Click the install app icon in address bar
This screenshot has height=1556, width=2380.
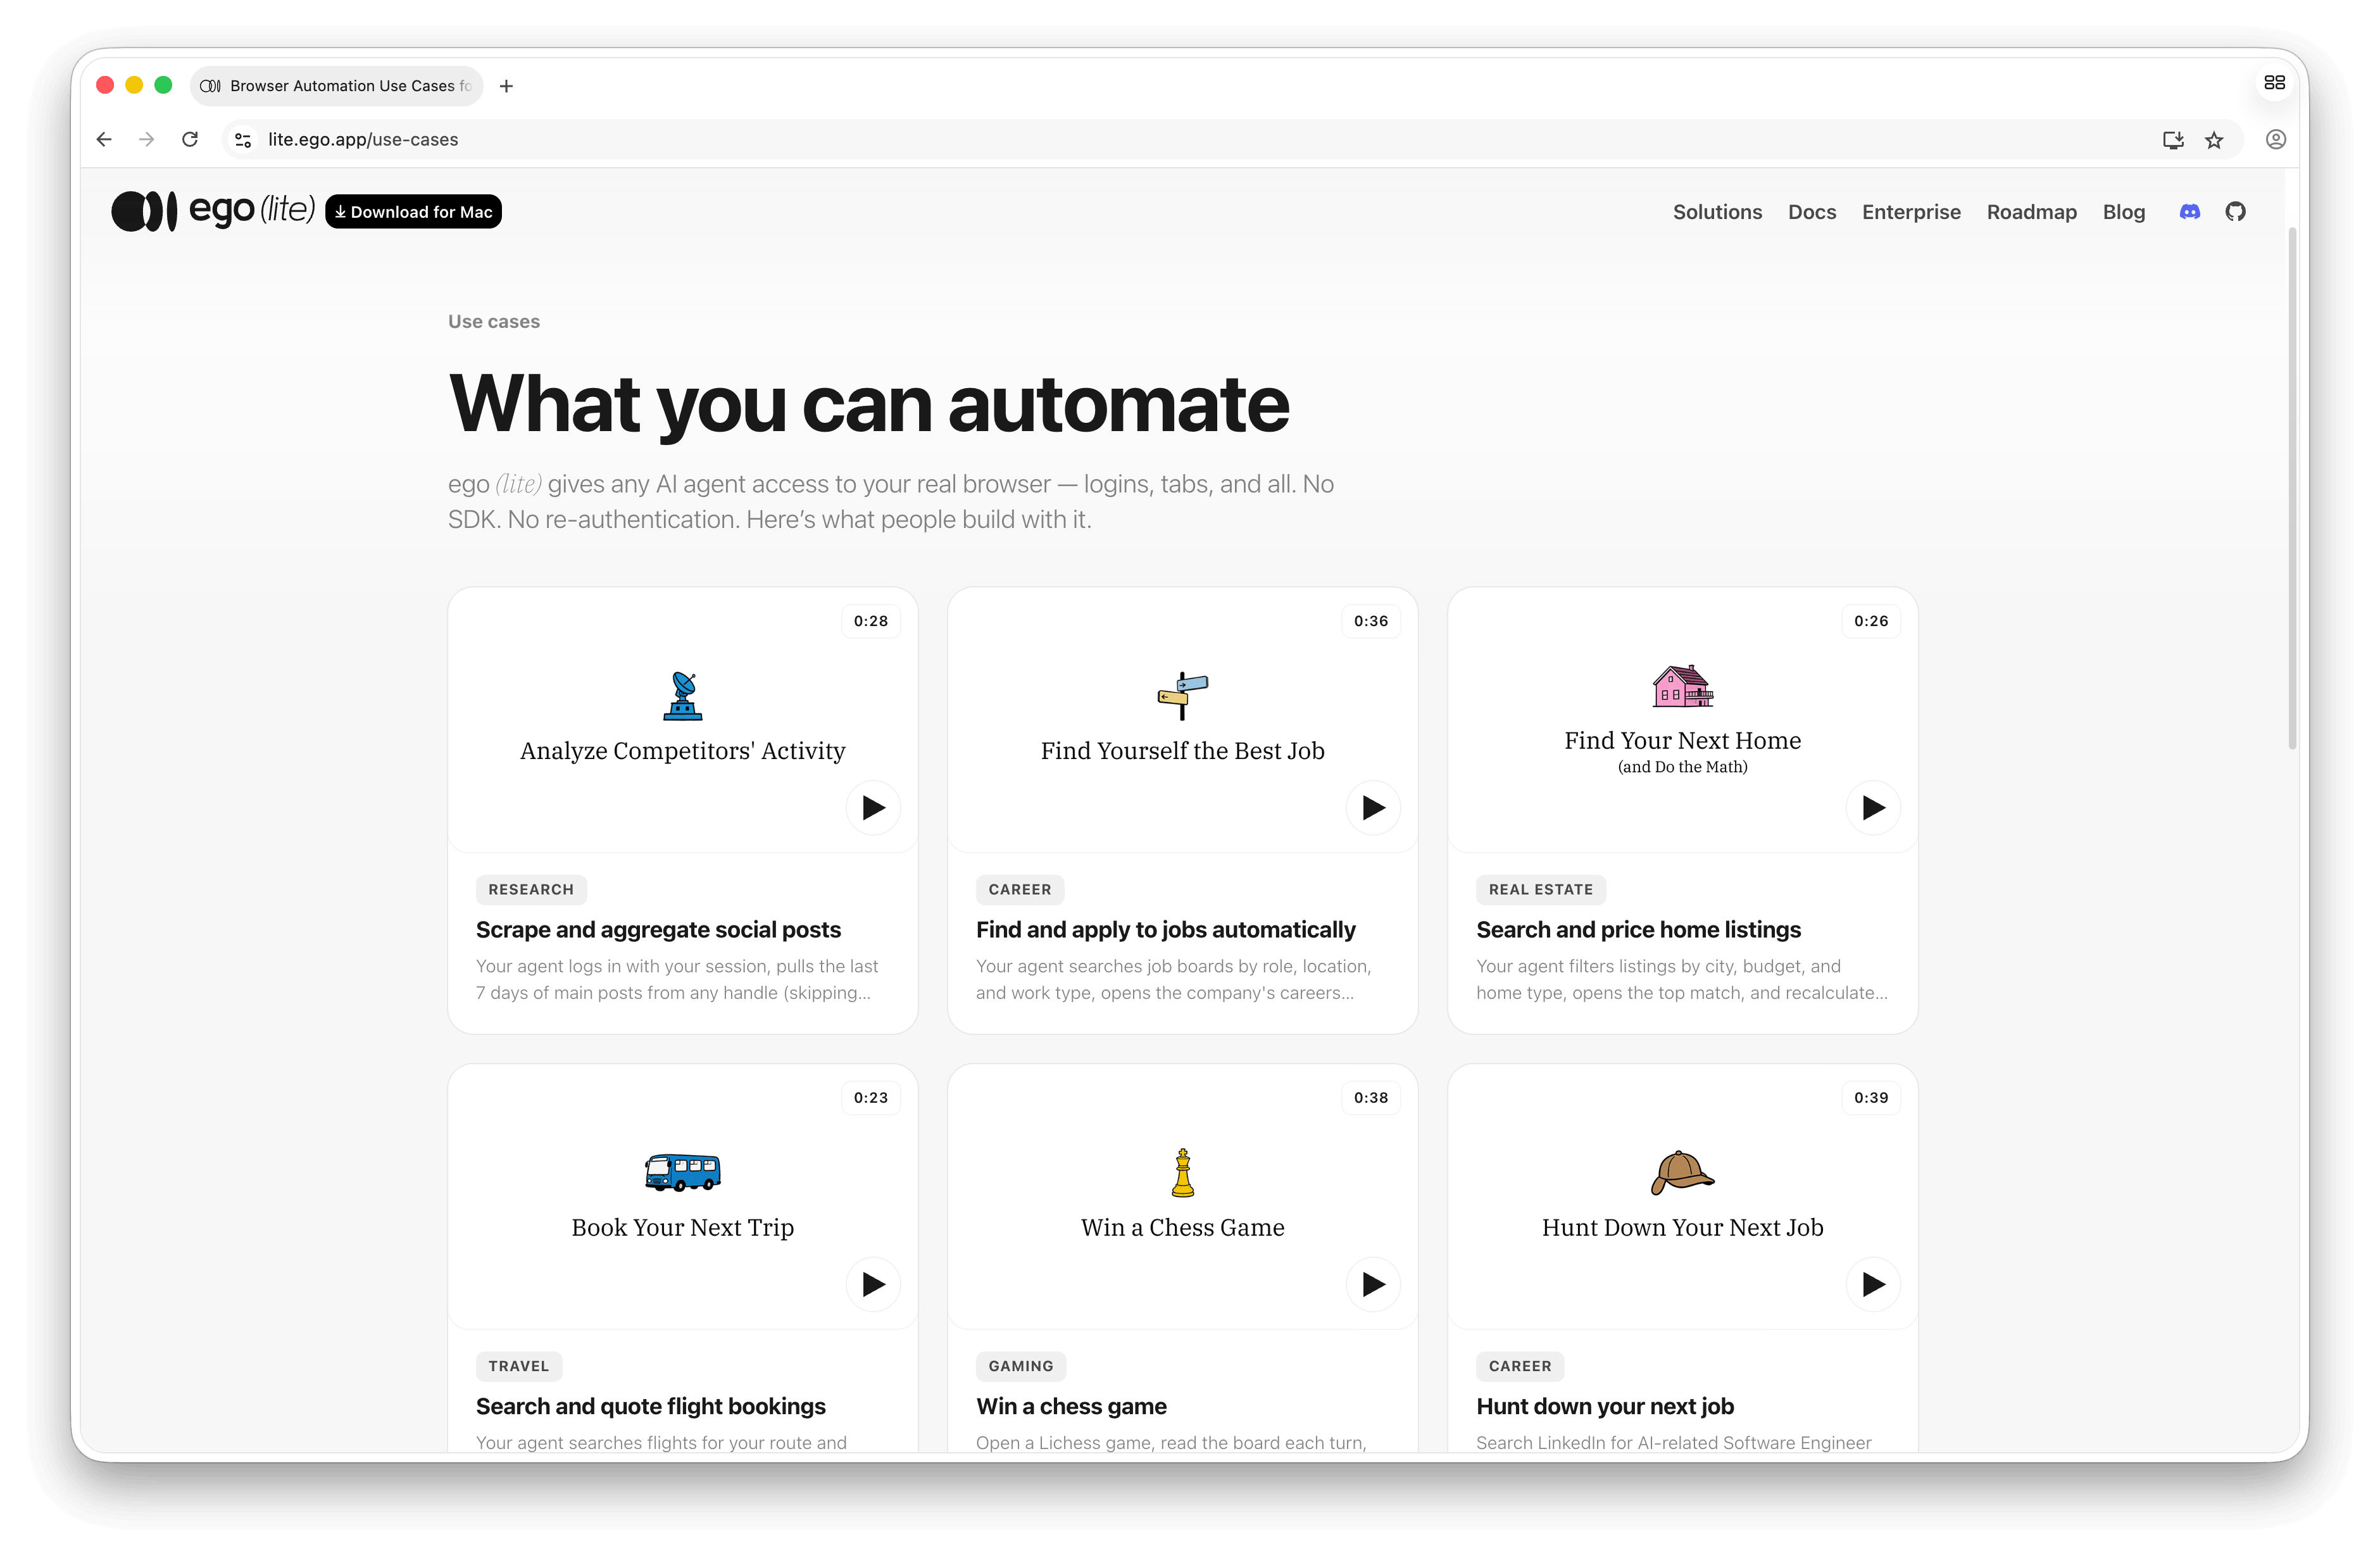click(2172, 140)
